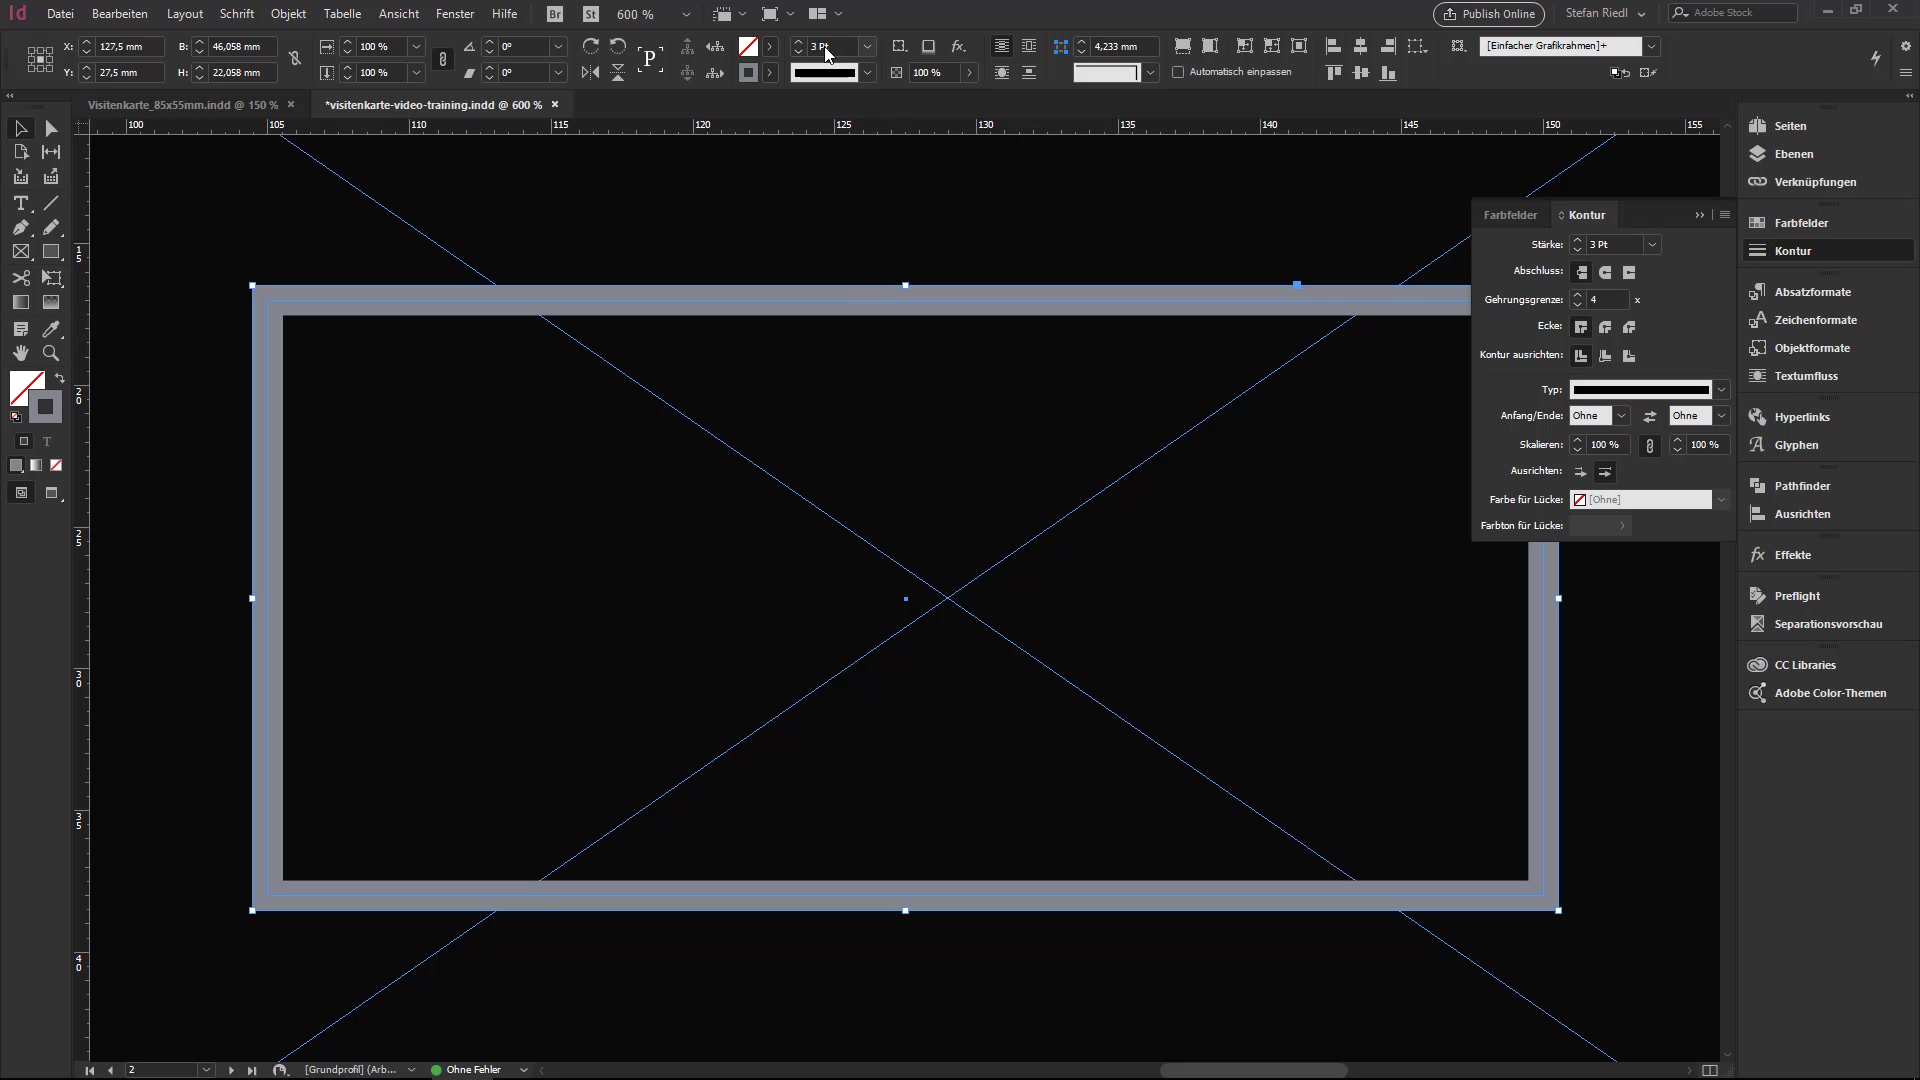This screenshot has height=1080, width=1920.
Task: Click the fill color box in toolbox
Action: (24, 386)
